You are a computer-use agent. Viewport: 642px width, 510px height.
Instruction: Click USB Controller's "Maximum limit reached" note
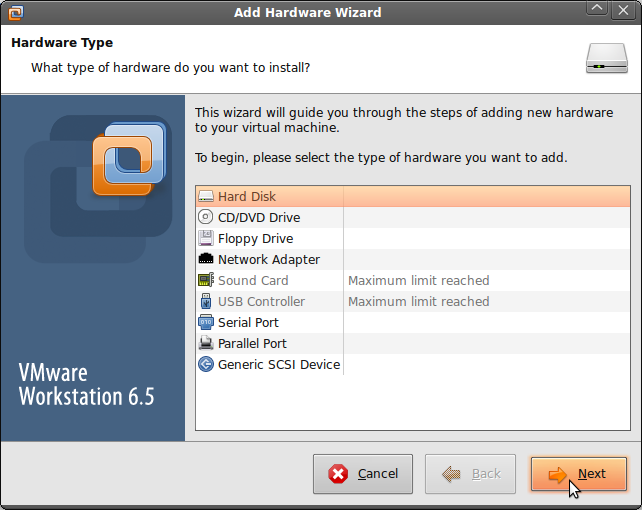coord(418,302)
